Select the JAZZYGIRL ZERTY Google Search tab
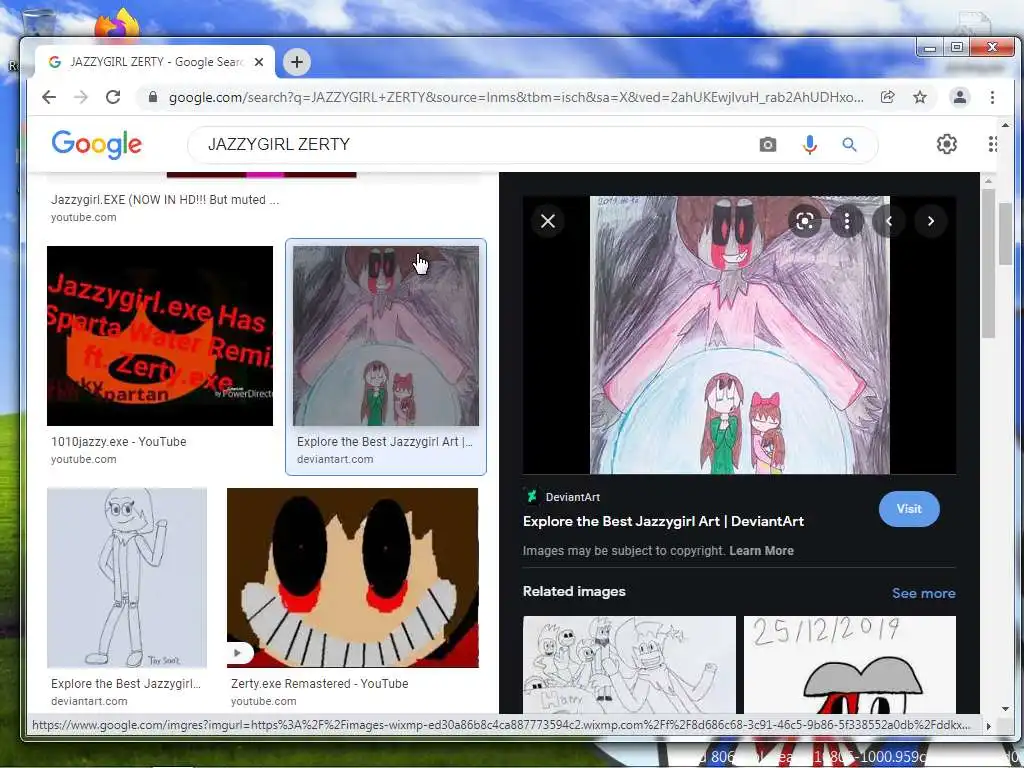 (155, 62)
